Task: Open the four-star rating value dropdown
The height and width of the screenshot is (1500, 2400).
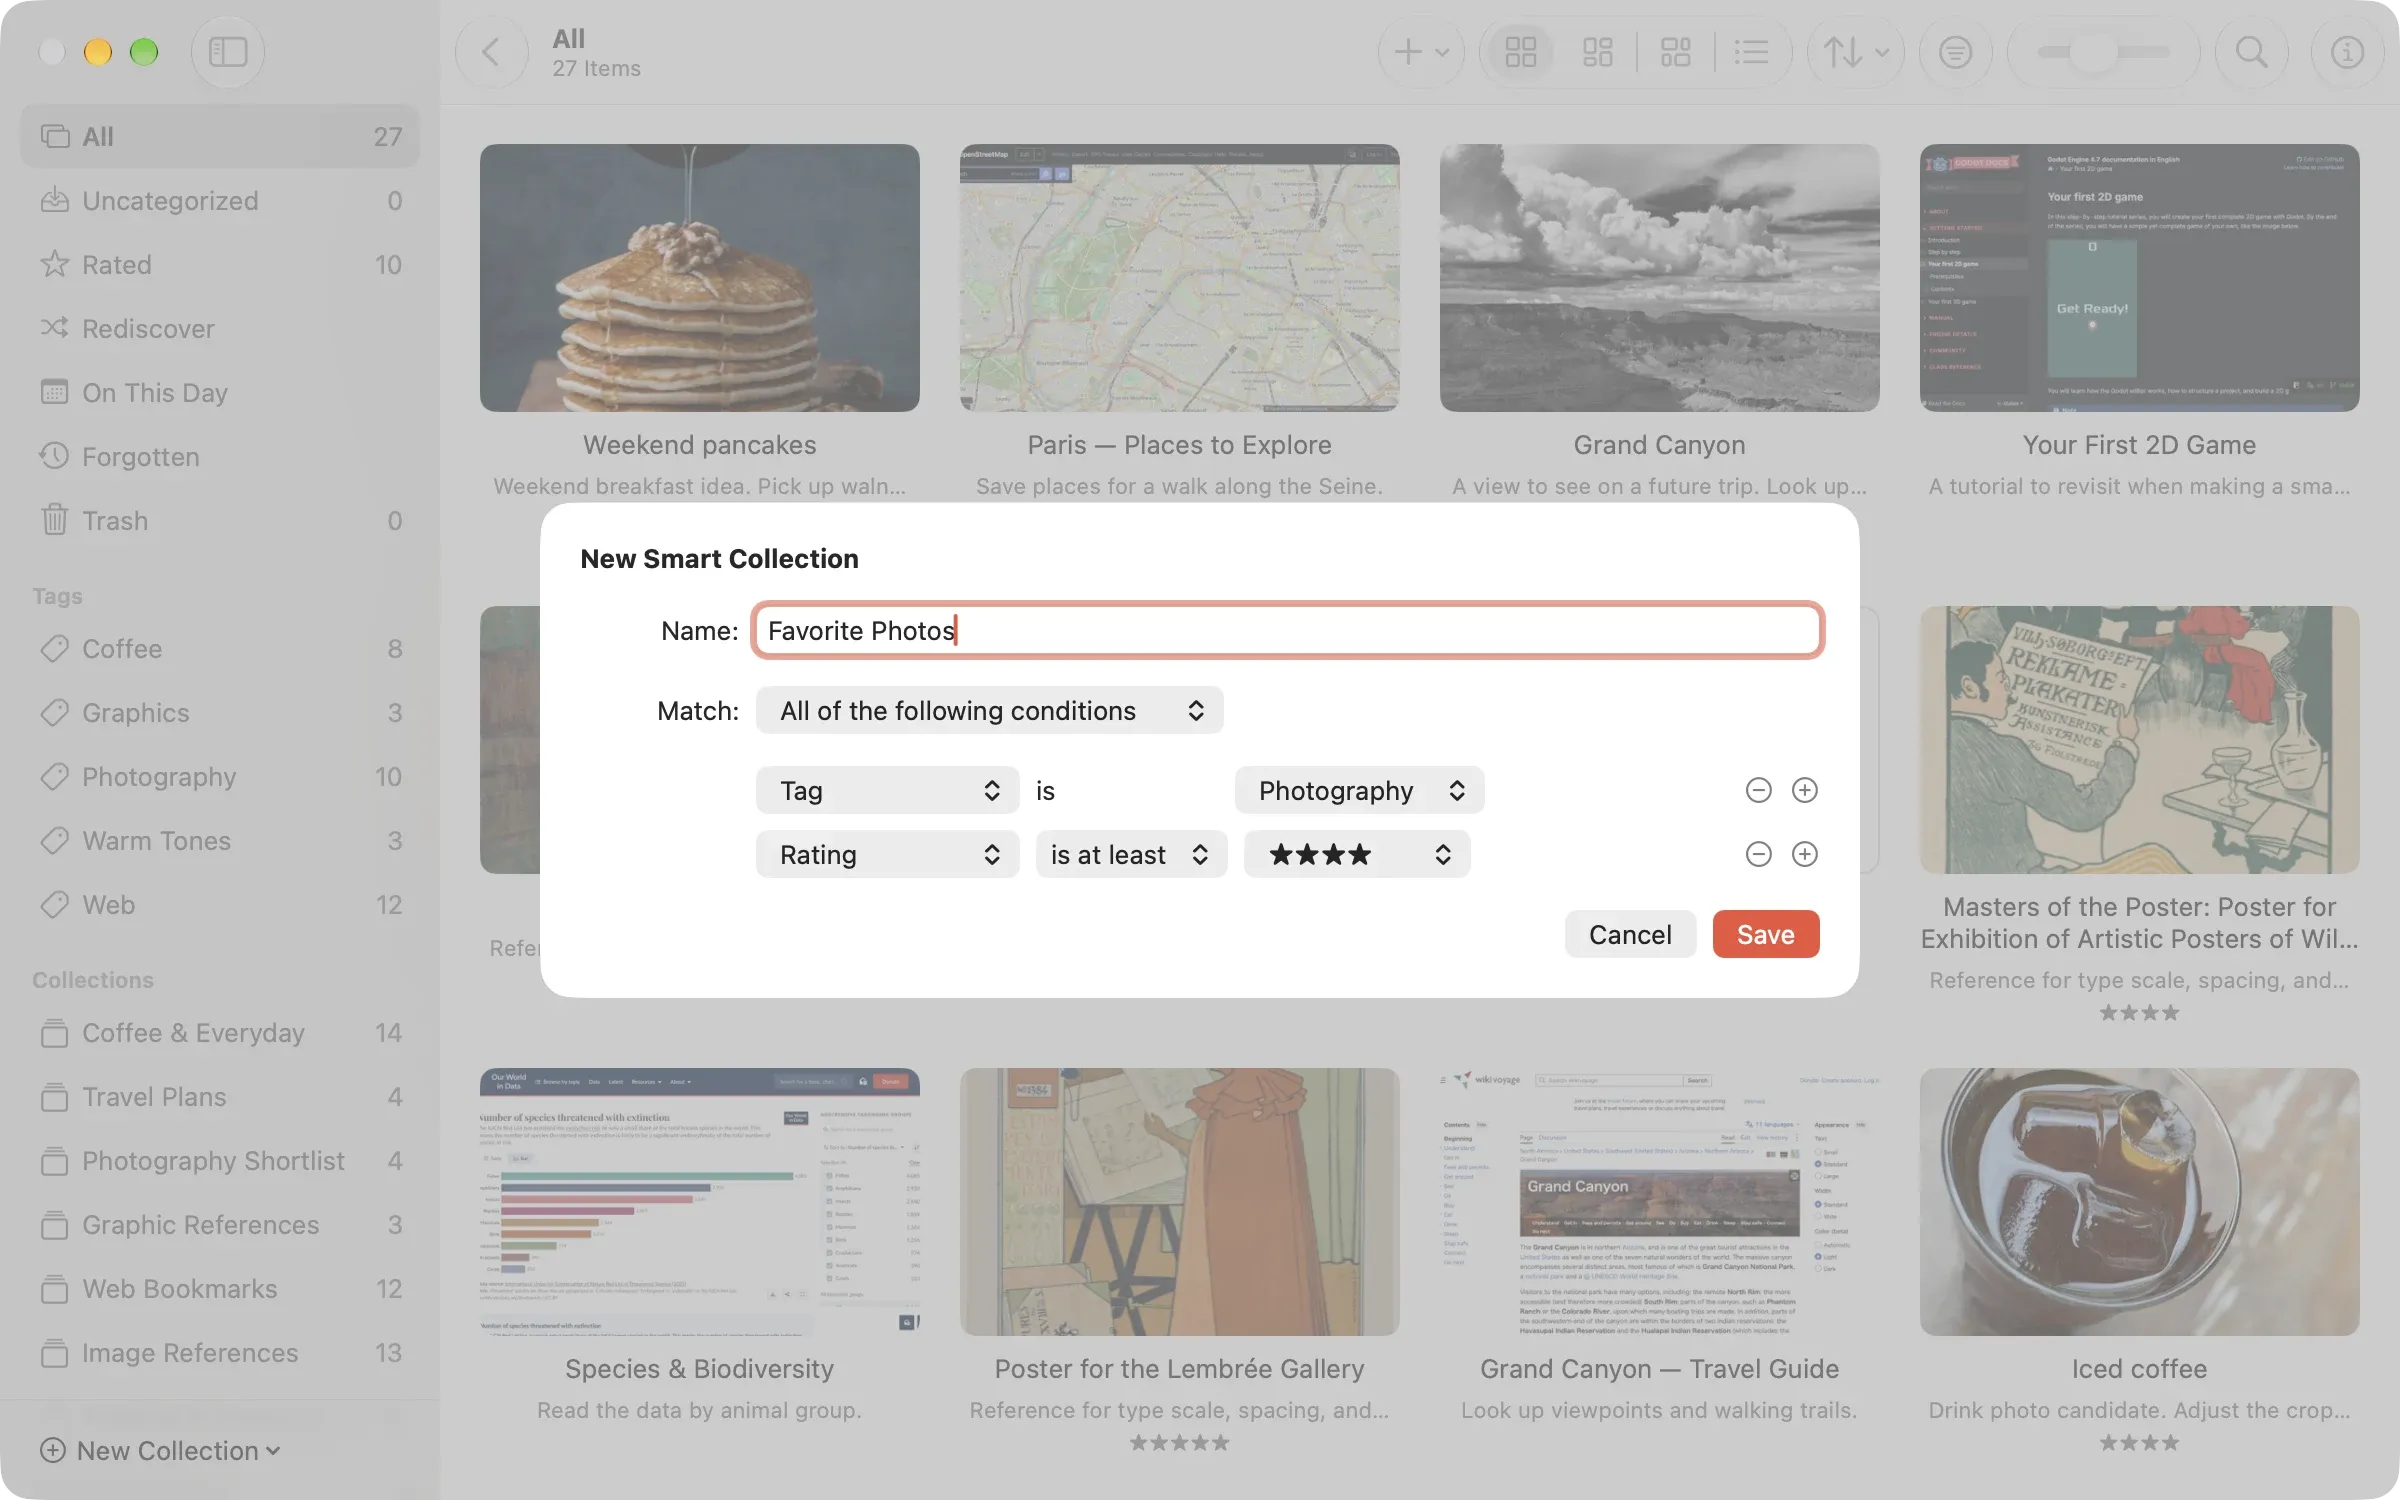Action: point(1357,854)
